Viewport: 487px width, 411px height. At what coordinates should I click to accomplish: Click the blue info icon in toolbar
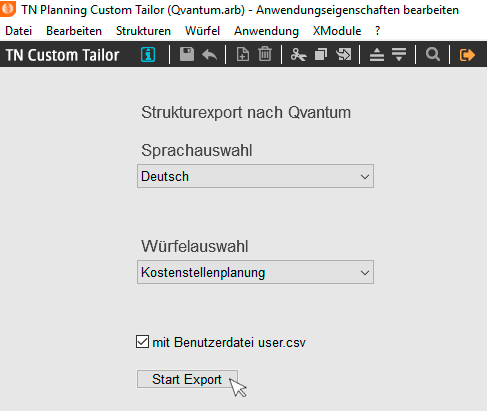pyautogui.click(x=148, y=54)
